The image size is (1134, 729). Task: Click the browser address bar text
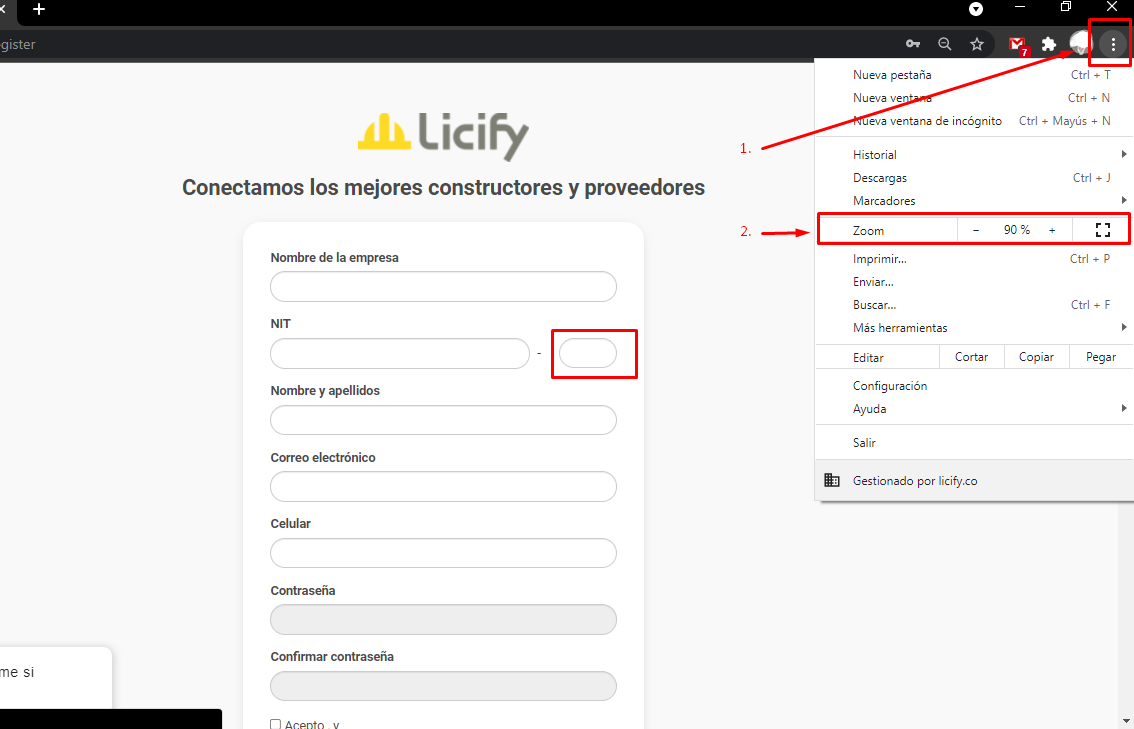pos(17,44)
